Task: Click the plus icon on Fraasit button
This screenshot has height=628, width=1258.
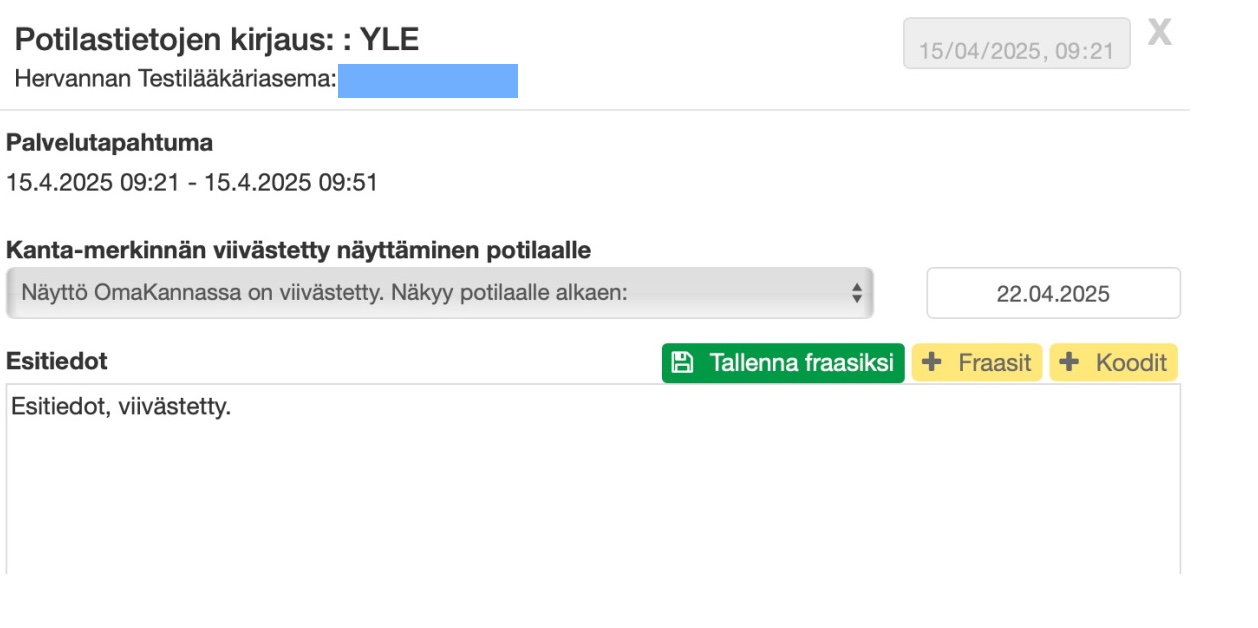Action: 932,362
